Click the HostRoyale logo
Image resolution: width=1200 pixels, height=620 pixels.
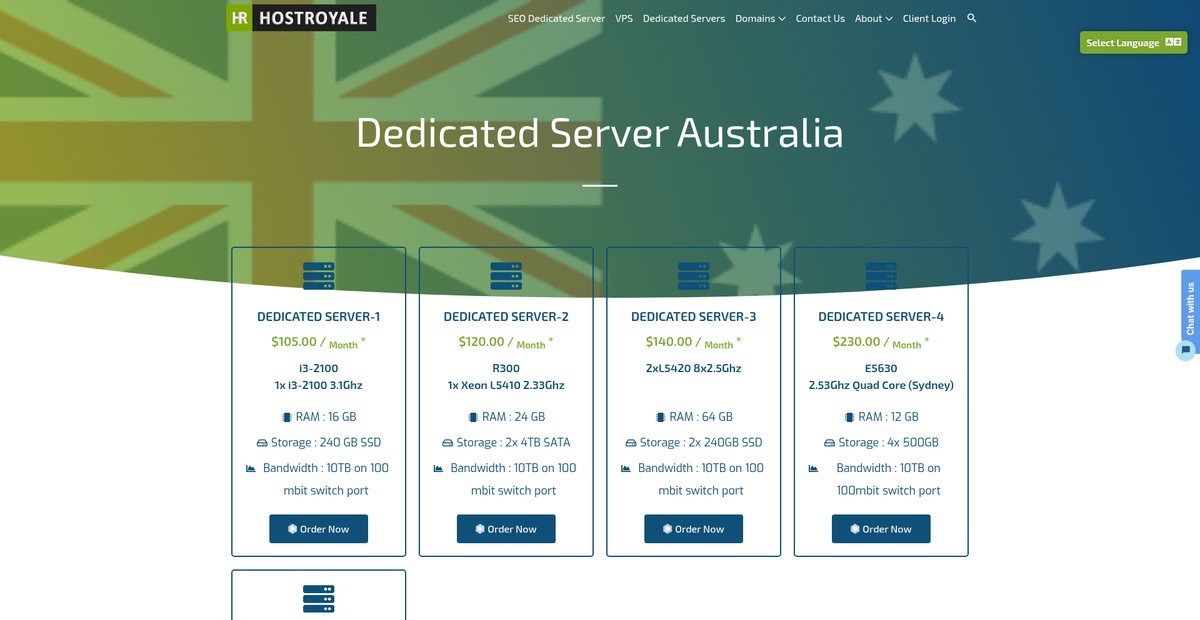[x=301, y=17]
